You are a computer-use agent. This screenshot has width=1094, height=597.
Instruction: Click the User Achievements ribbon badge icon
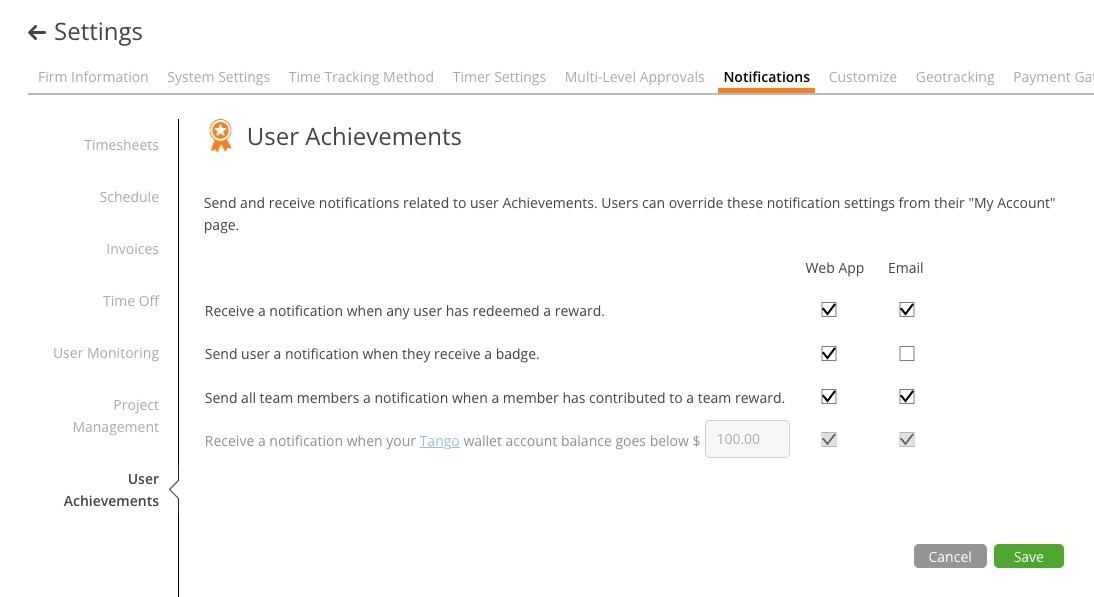[x=220, y=135]
